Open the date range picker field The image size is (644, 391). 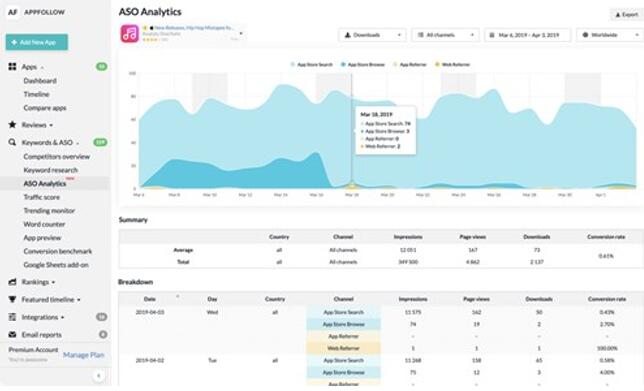528,35
